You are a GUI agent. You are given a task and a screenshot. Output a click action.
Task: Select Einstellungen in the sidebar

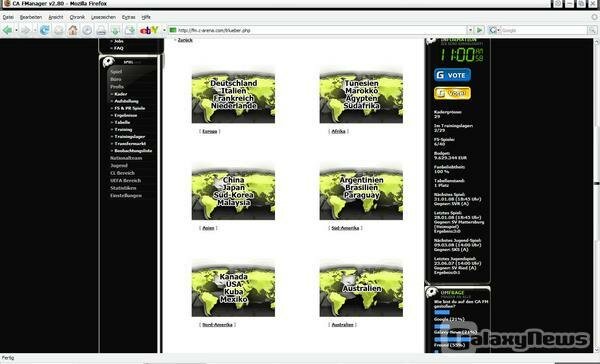(126, 196)
